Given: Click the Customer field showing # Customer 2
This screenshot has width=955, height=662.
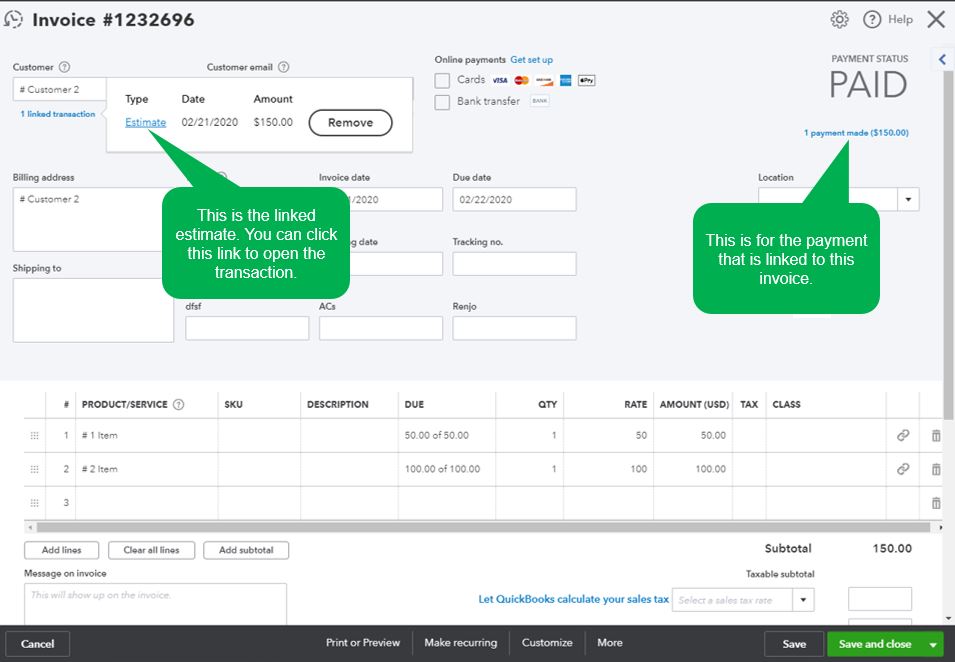Looking at the screenshot, I should [x=60, y=90].
